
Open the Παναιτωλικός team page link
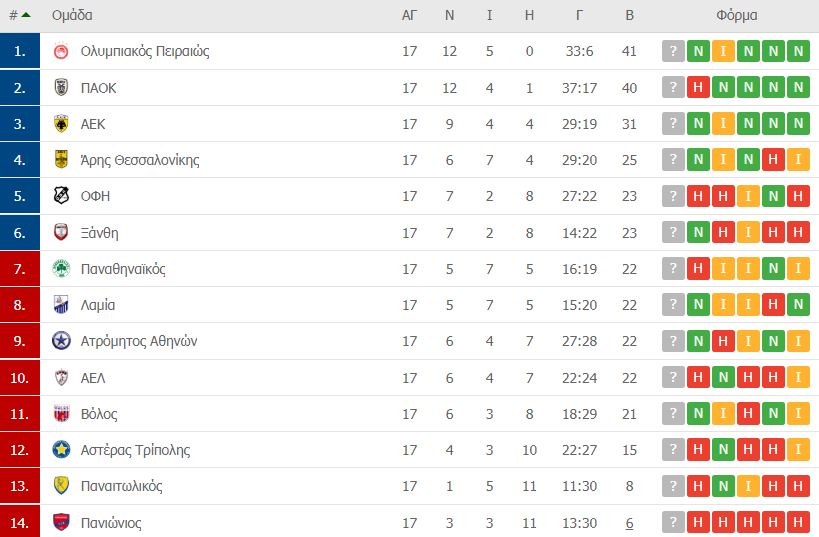121,486
